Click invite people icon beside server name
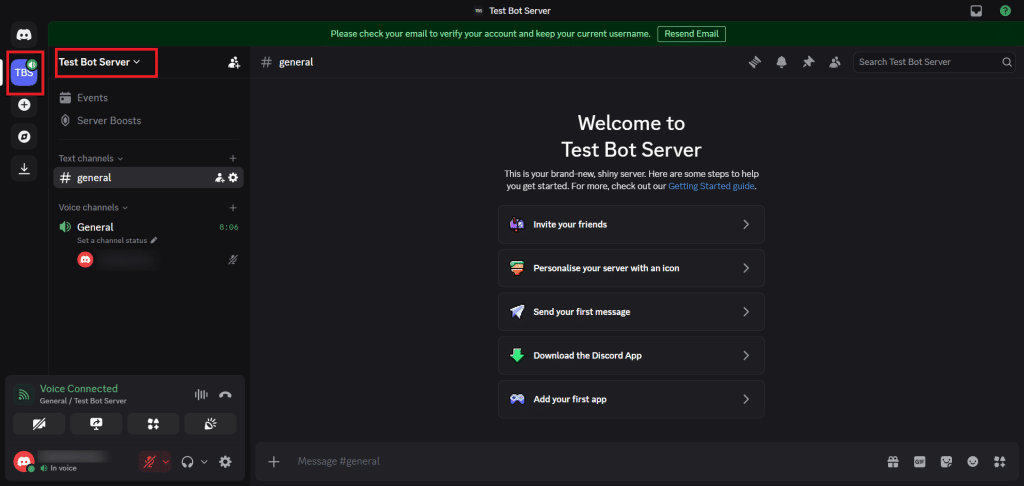Screen dimensions: 1024x486 (x=234, y=63)
